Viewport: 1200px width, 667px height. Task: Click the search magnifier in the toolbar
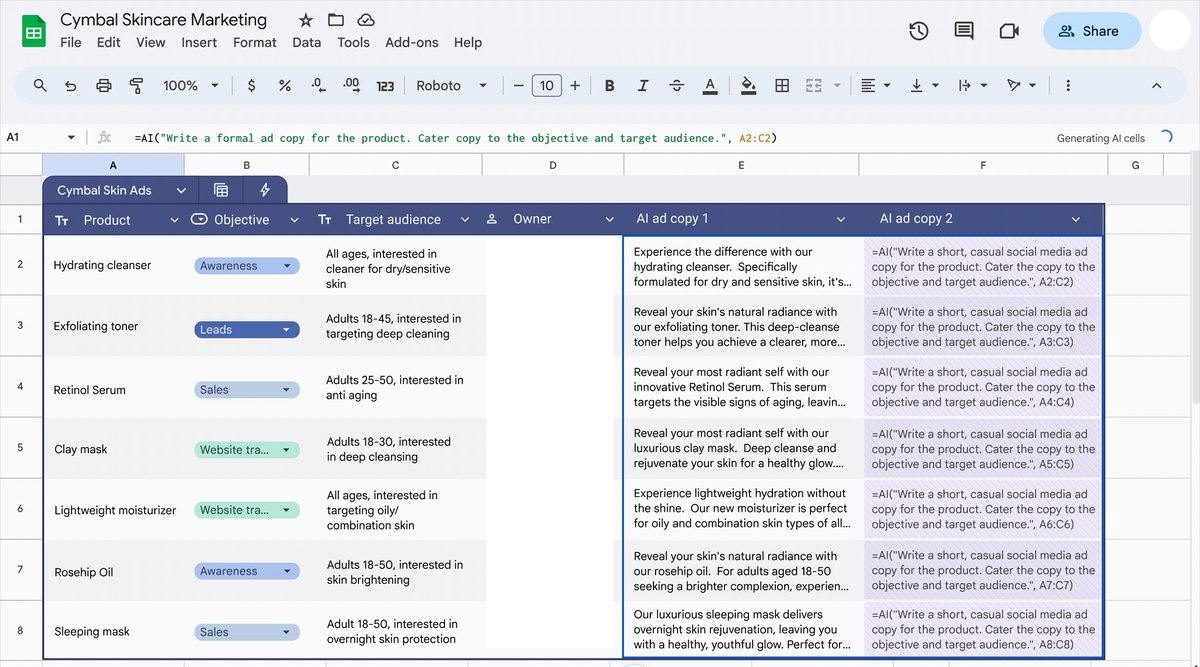40,86
